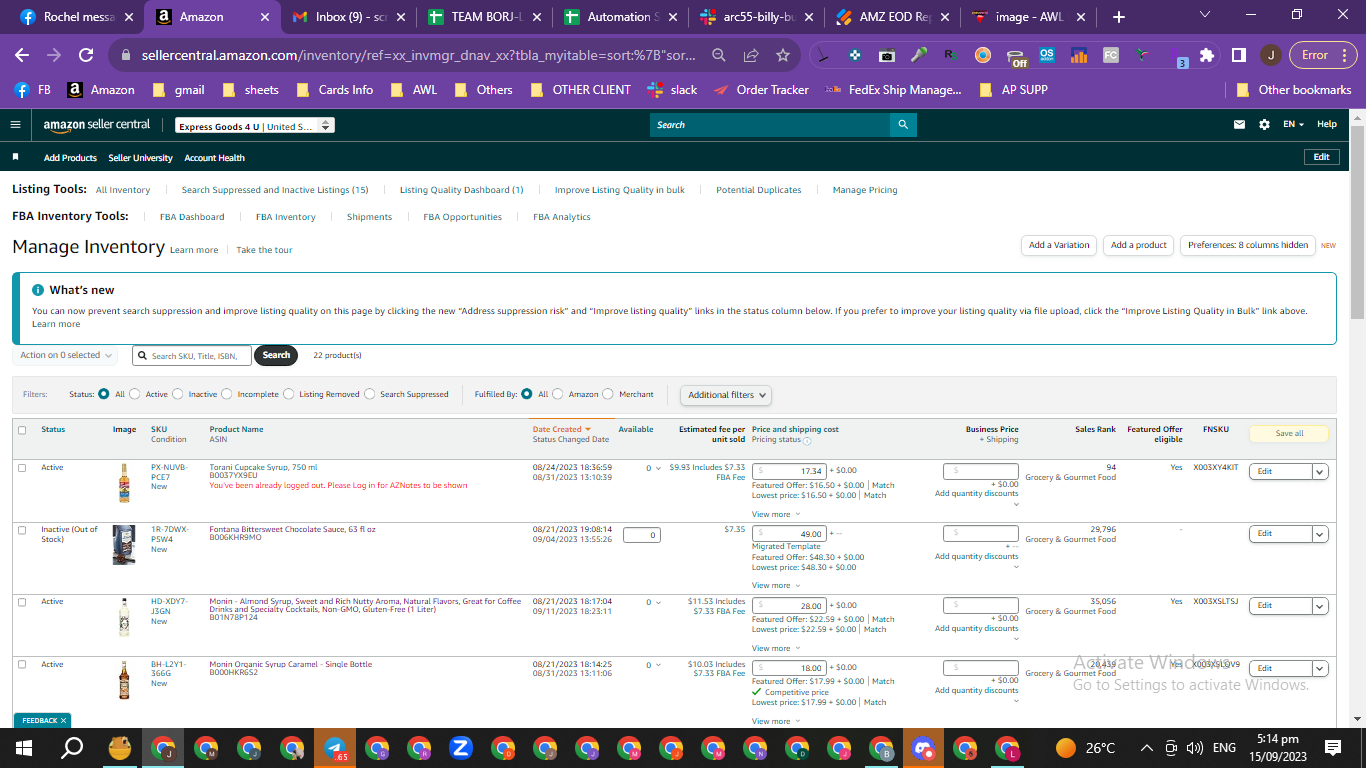
Task: Click the FC extension icon
Action: tap(1111, 56)
